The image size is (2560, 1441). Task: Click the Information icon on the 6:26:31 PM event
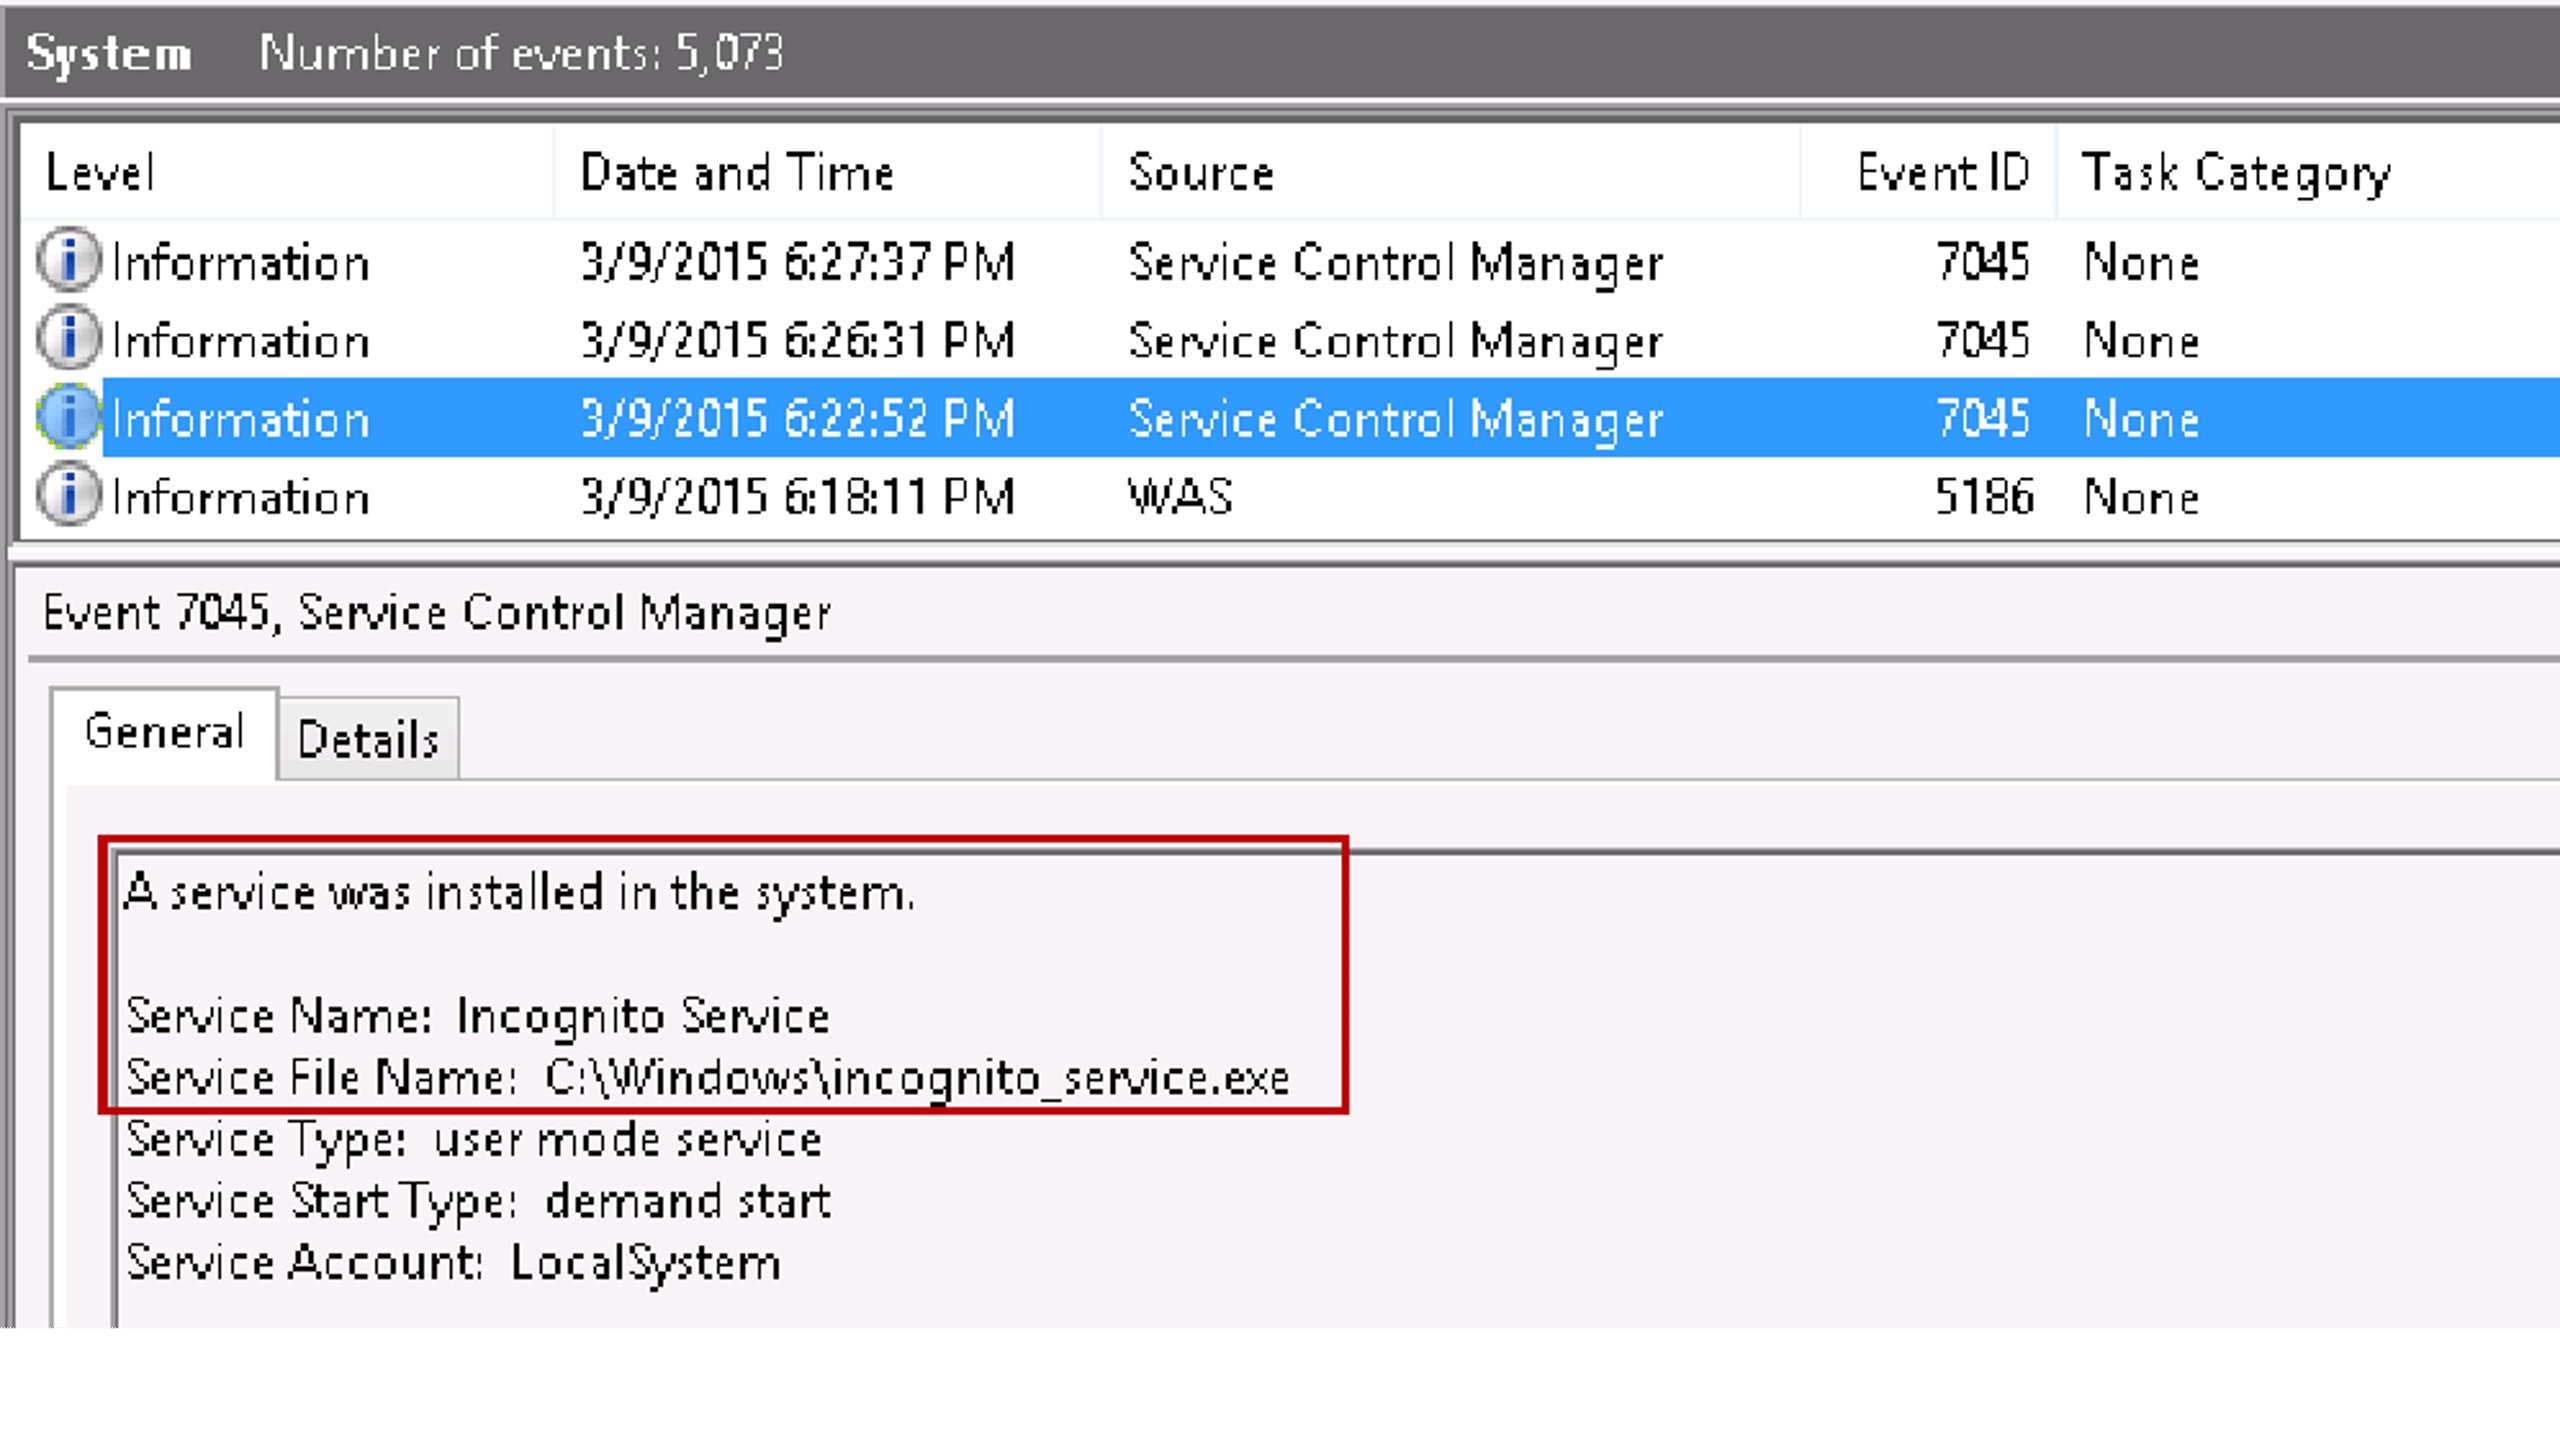point(66,340)
